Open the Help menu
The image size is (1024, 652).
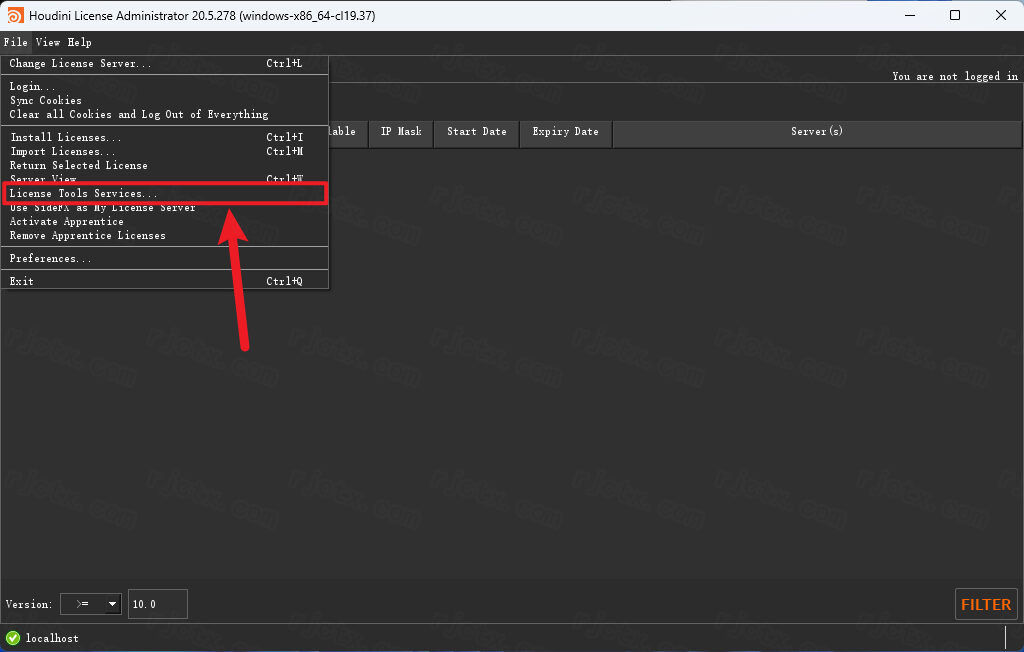[79, 42]
